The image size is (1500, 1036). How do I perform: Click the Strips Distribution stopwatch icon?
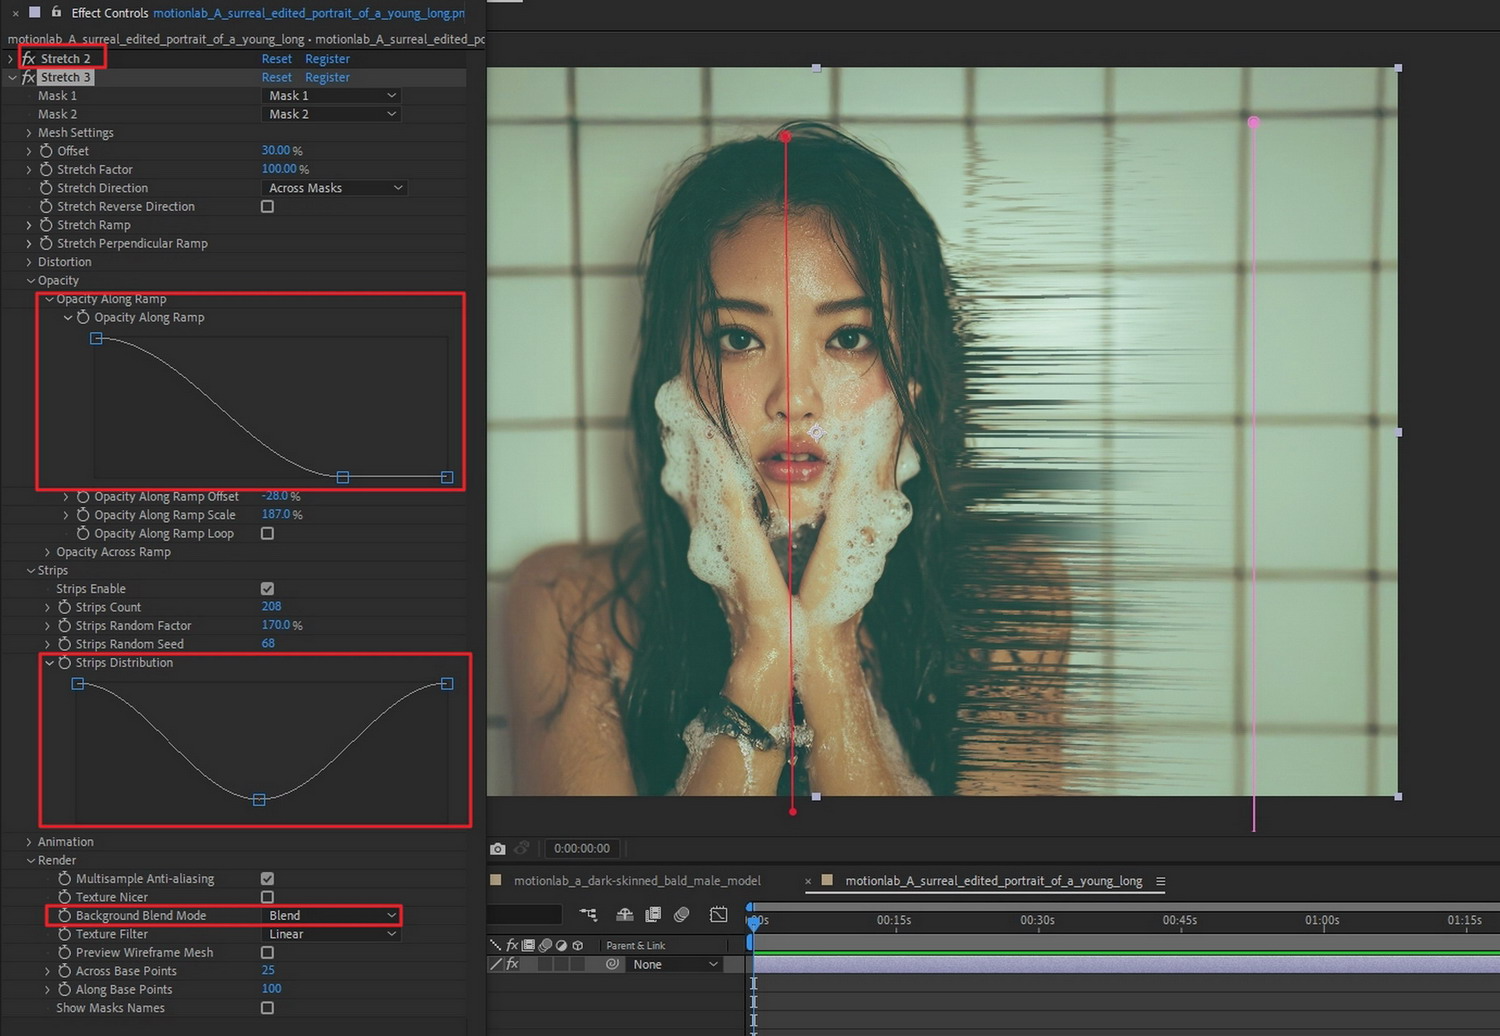pos(64,663)
